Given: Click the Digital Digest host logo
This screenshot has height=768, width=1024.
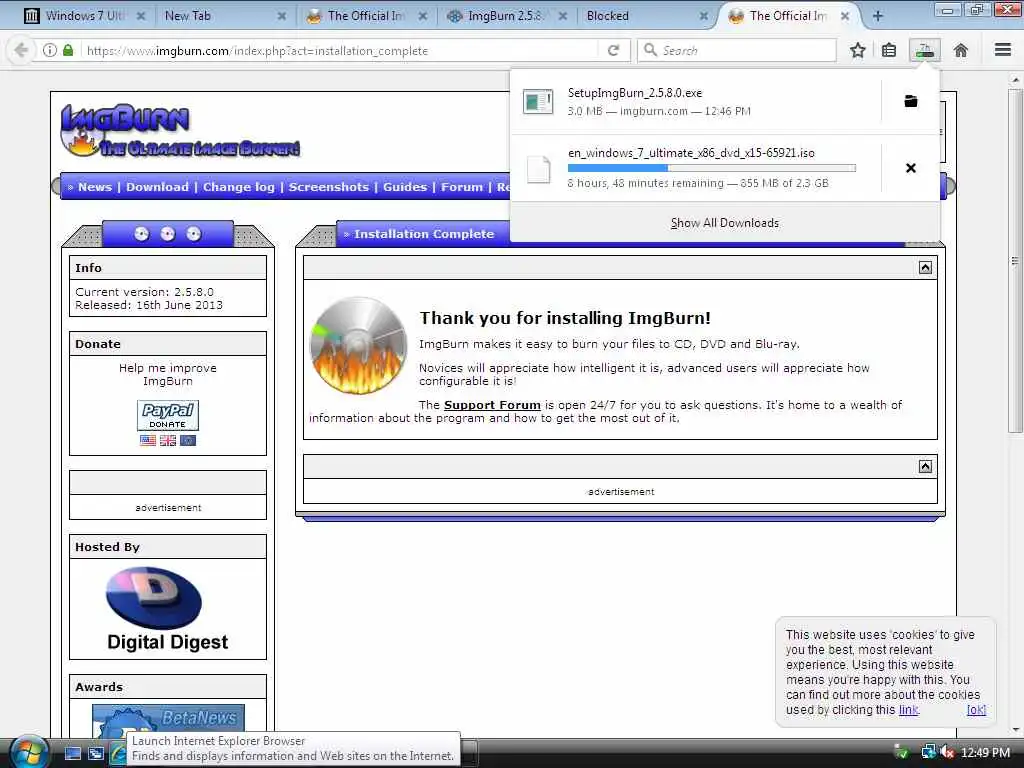Looking at the screenshot, I should coord(167,609).
